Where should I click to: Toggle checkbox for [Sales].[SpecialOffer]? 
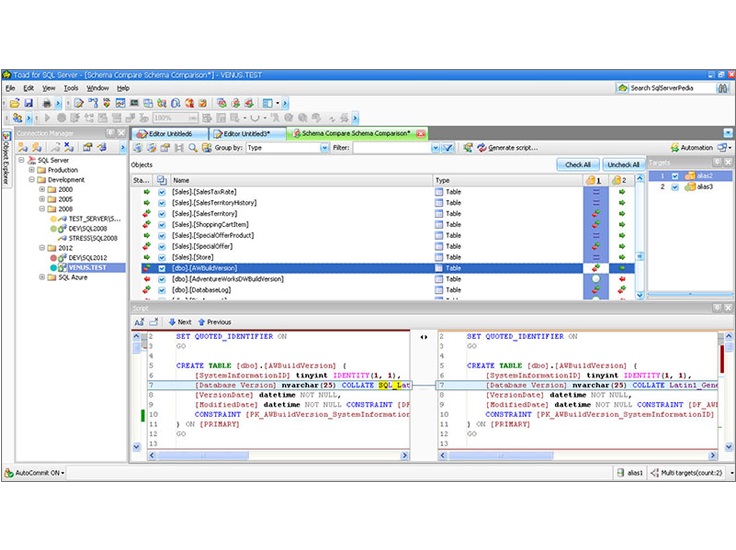pos(161,246)
